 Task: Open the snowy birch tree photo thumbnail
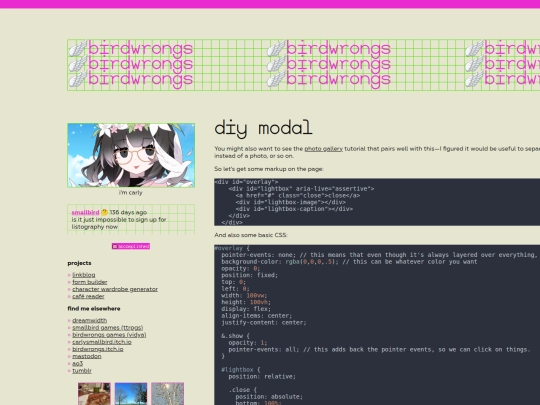[x=167, y=394]
